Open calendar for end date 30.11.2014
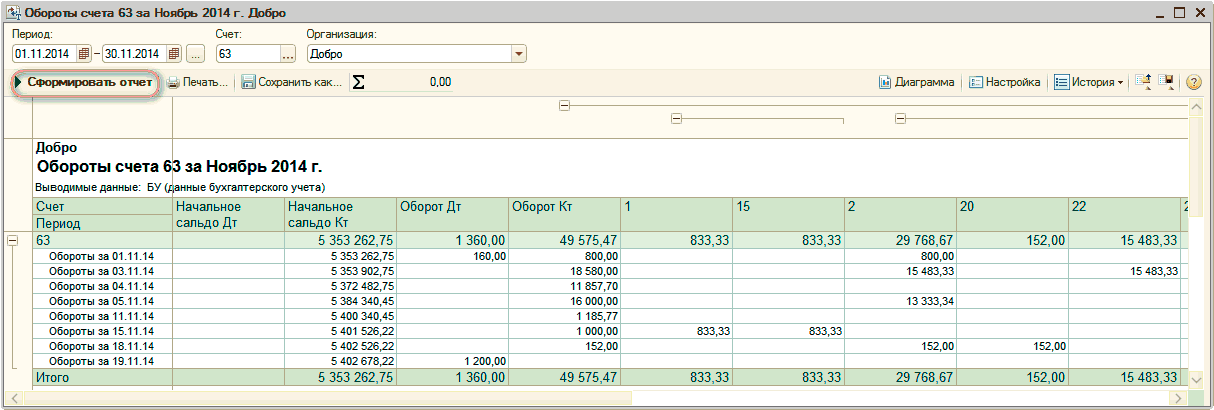Viewport: 1214px width, 410px height. pos(174,53)
